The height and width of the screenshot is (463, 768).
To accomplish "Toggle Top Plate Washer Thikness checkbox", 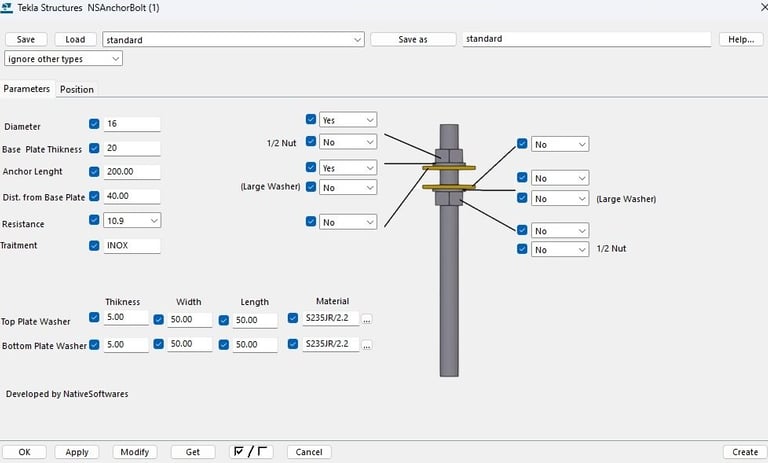I will [x=94, y=317].
